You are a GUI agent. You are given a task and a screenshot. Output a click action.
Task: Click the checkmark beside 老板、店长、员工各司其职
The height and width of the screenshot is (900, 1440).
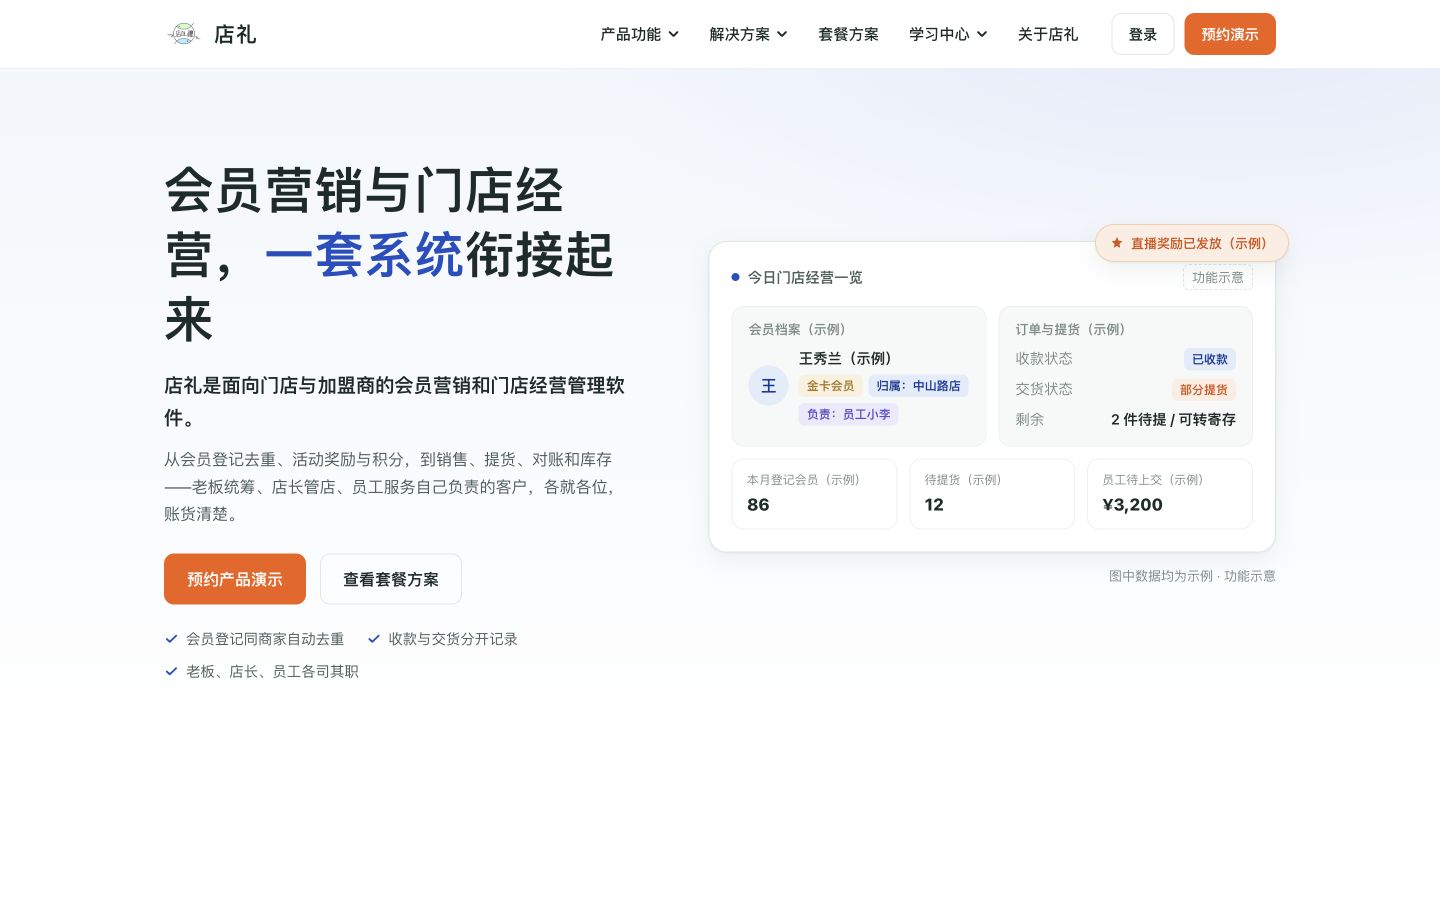[171, 671]
